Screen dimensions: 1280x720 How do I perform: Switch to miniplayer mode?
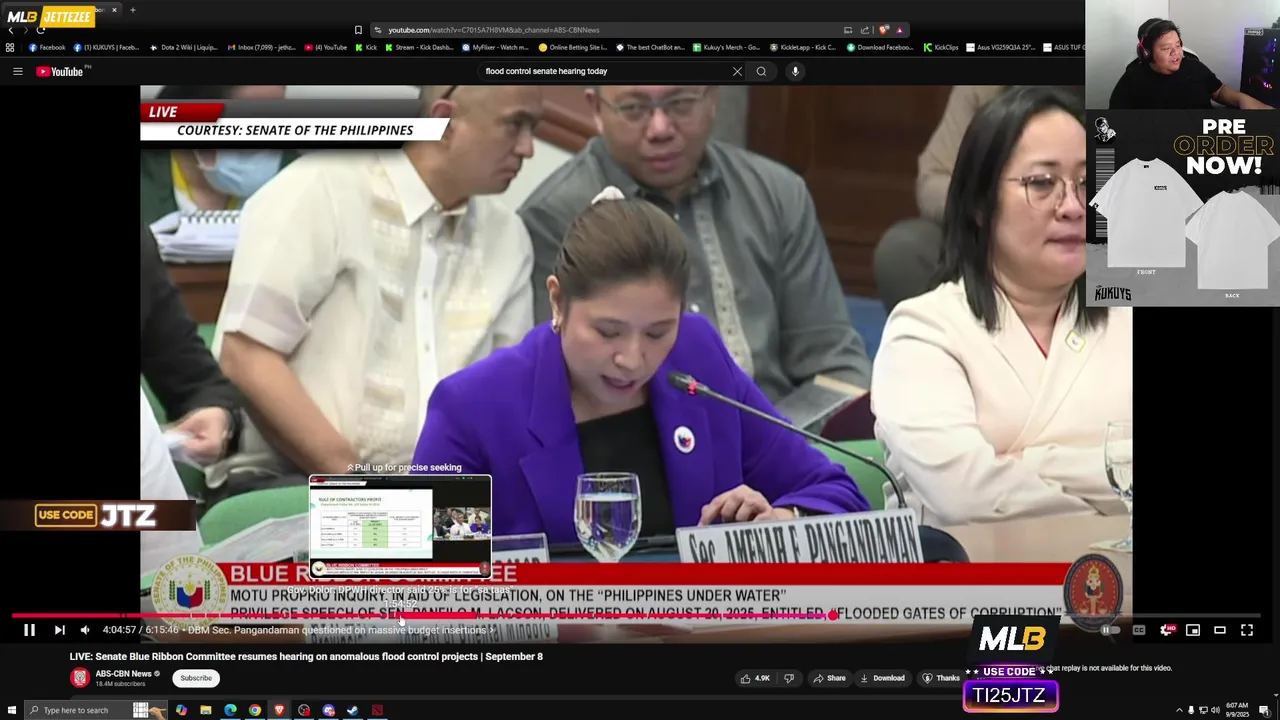pos(1193,630)
